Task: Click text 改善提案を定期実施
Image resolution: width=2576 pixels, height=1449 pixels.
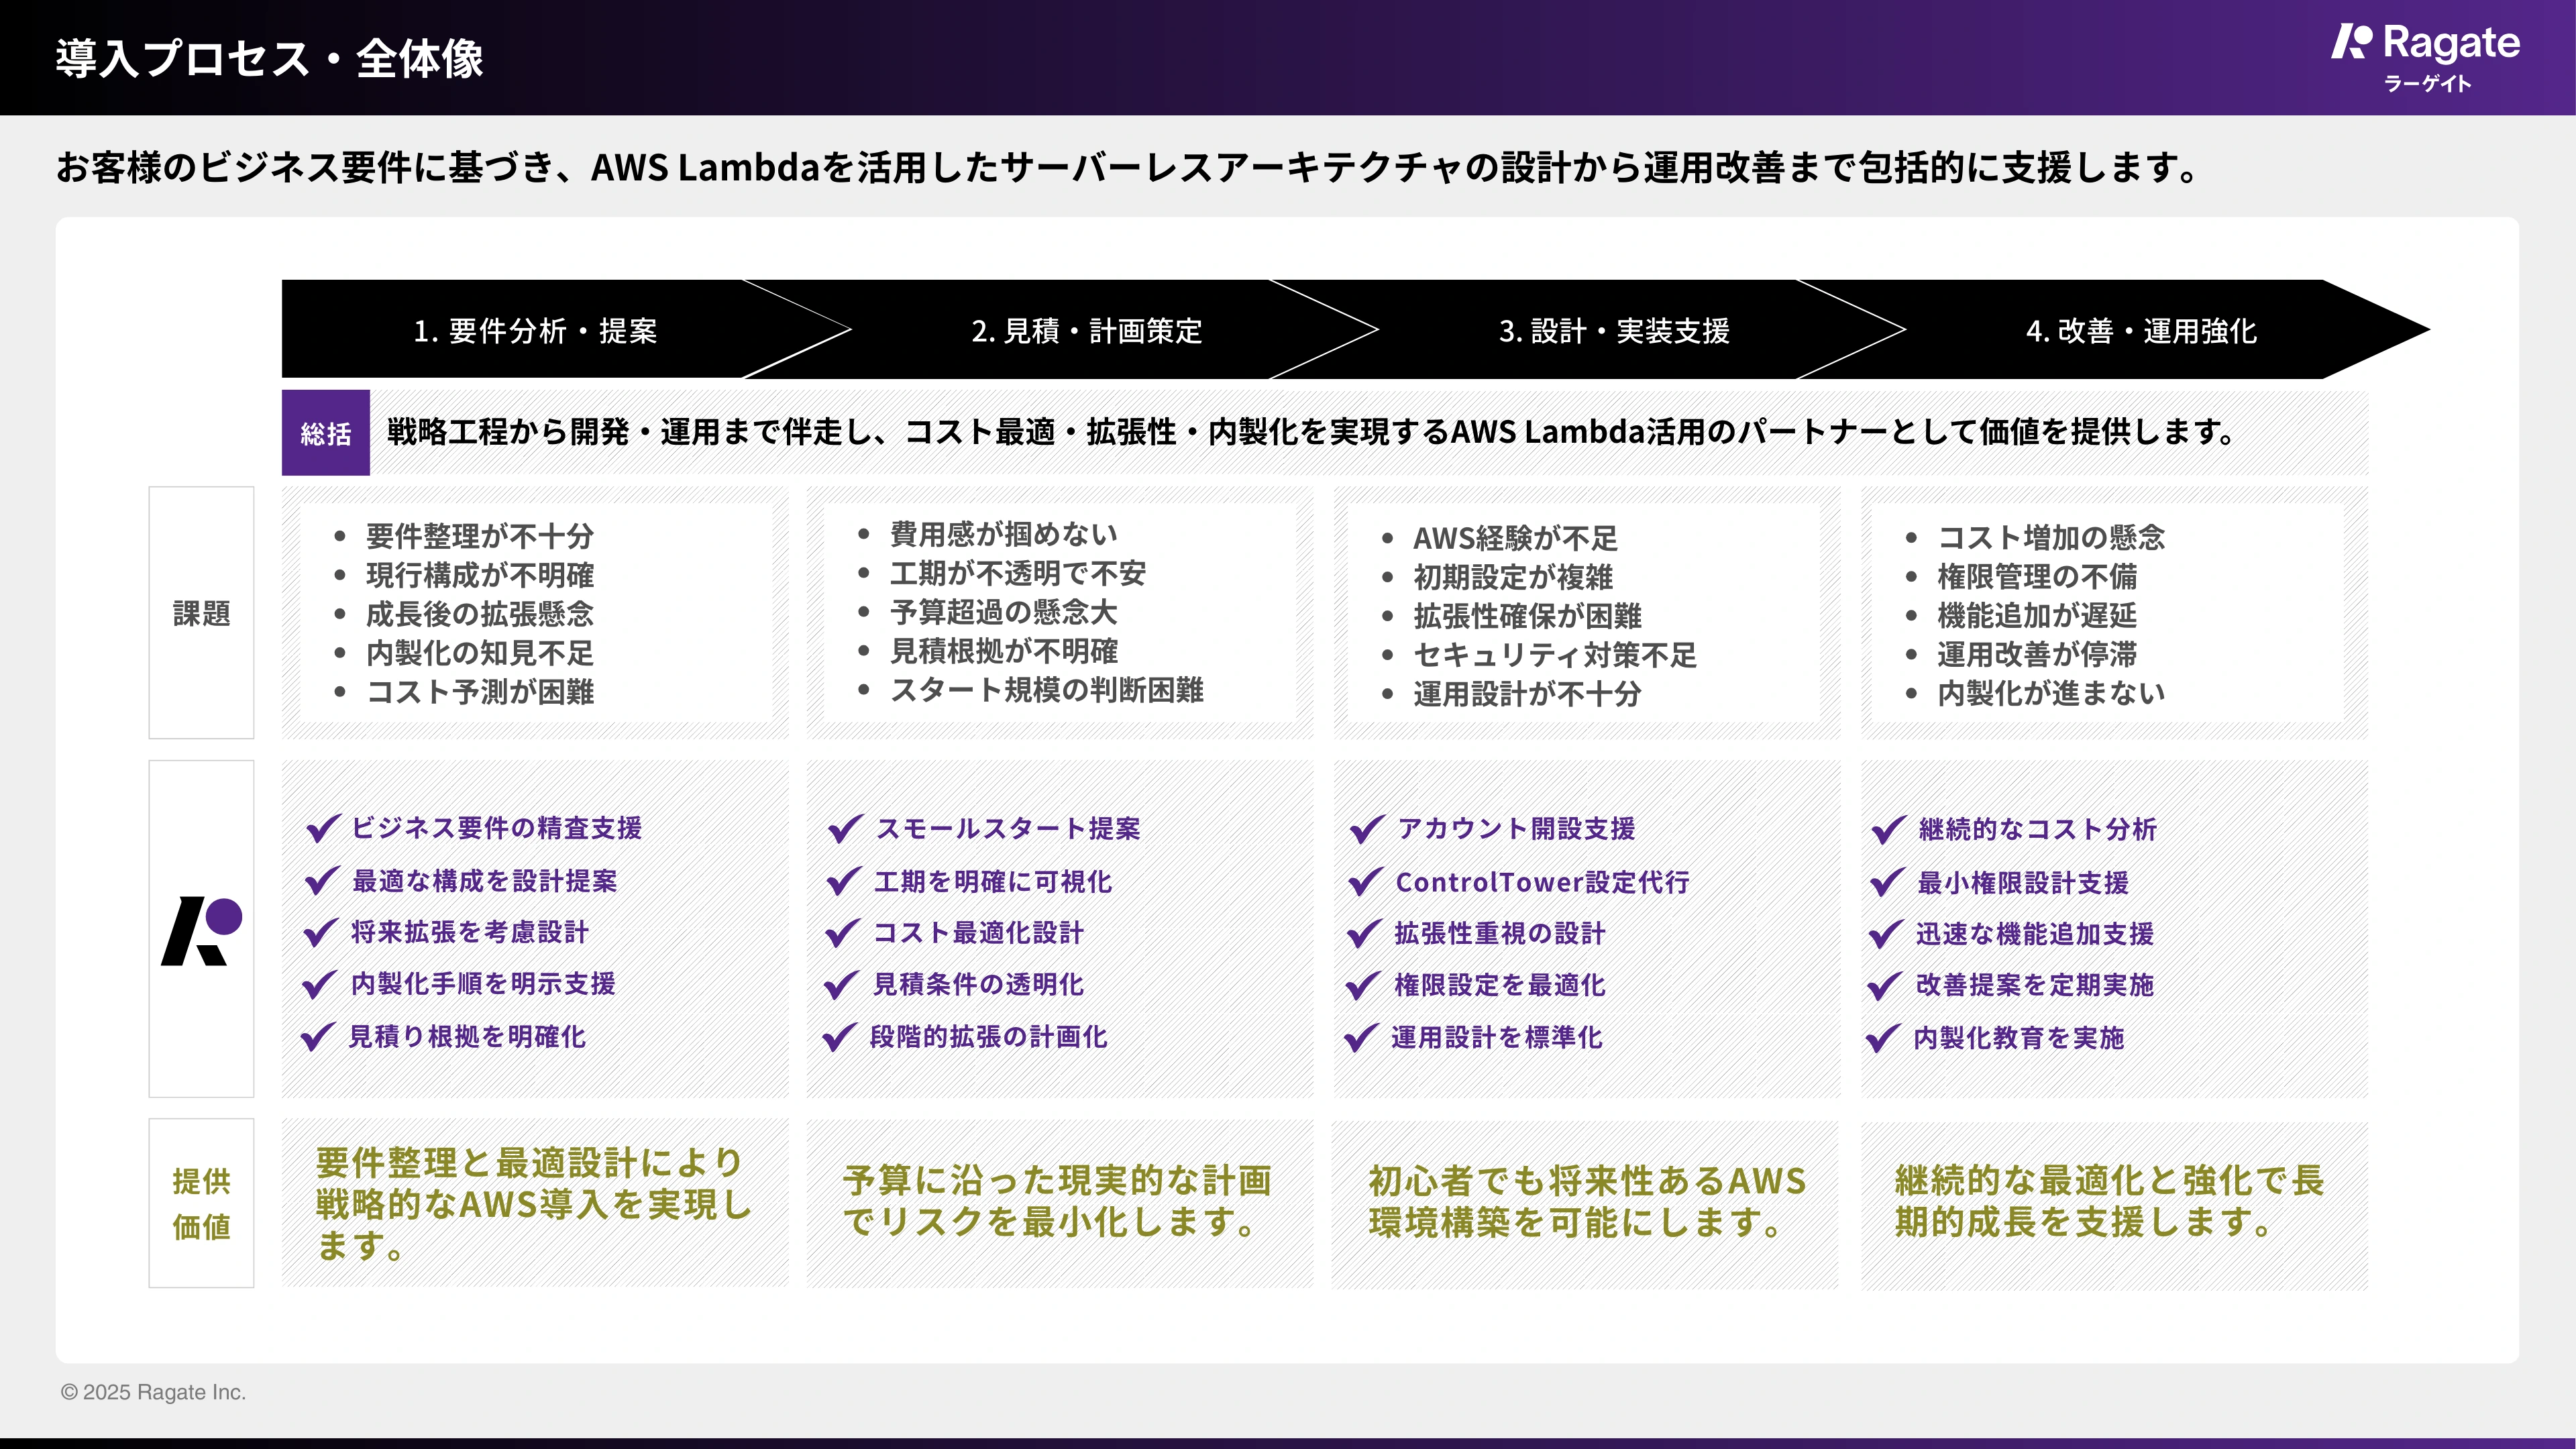Action: point(2035,985)
